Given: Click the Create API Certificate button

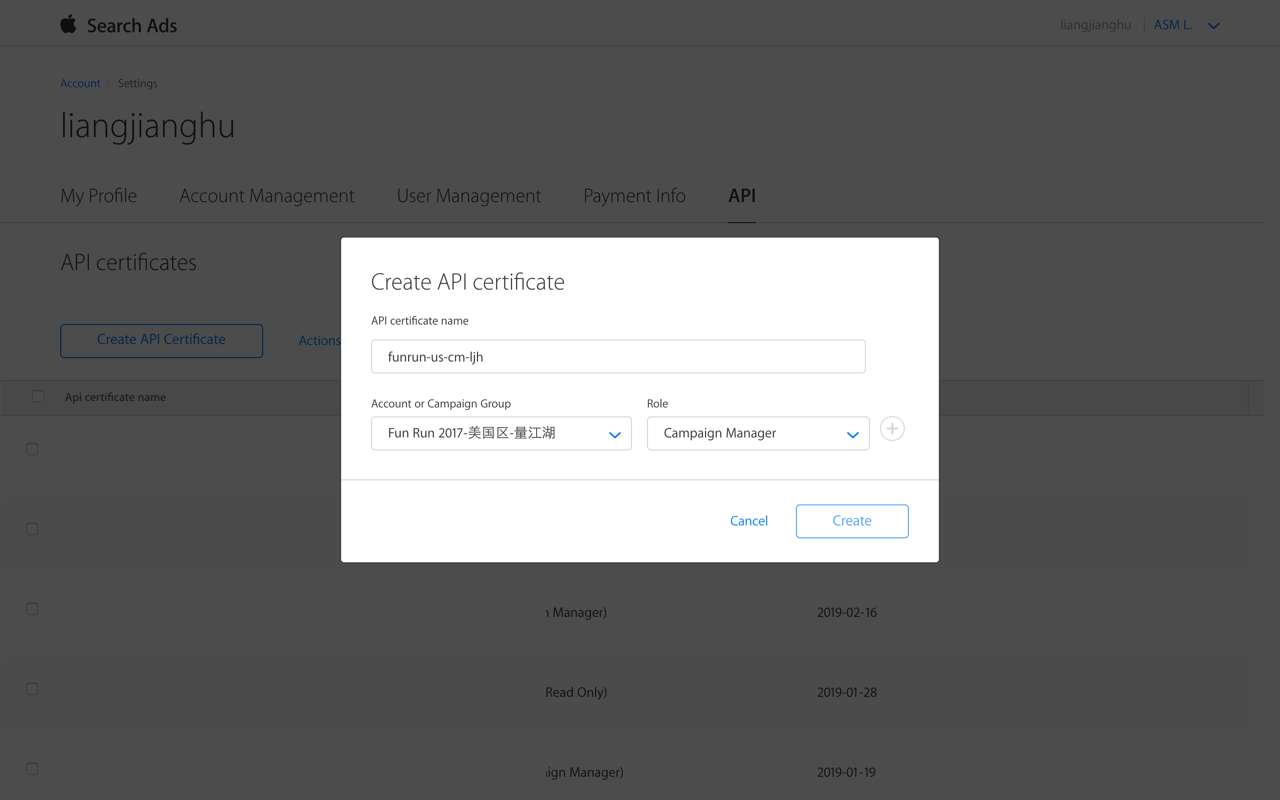Looking at the screenshot, I should [161, 340].
